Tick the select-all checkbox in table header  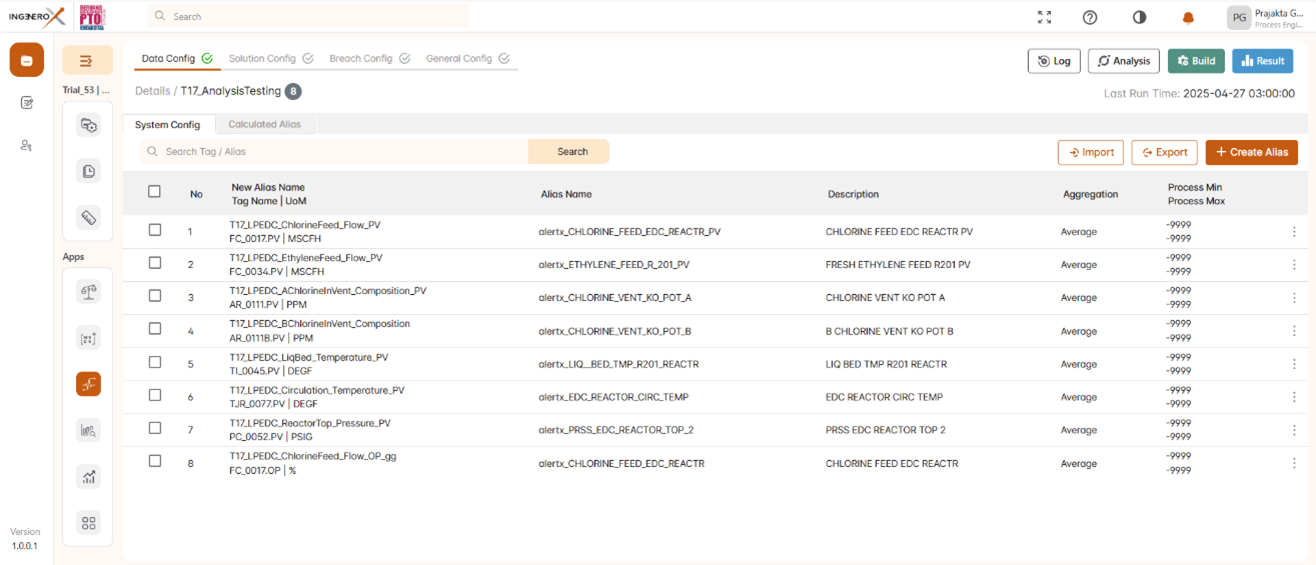[154, 192]
